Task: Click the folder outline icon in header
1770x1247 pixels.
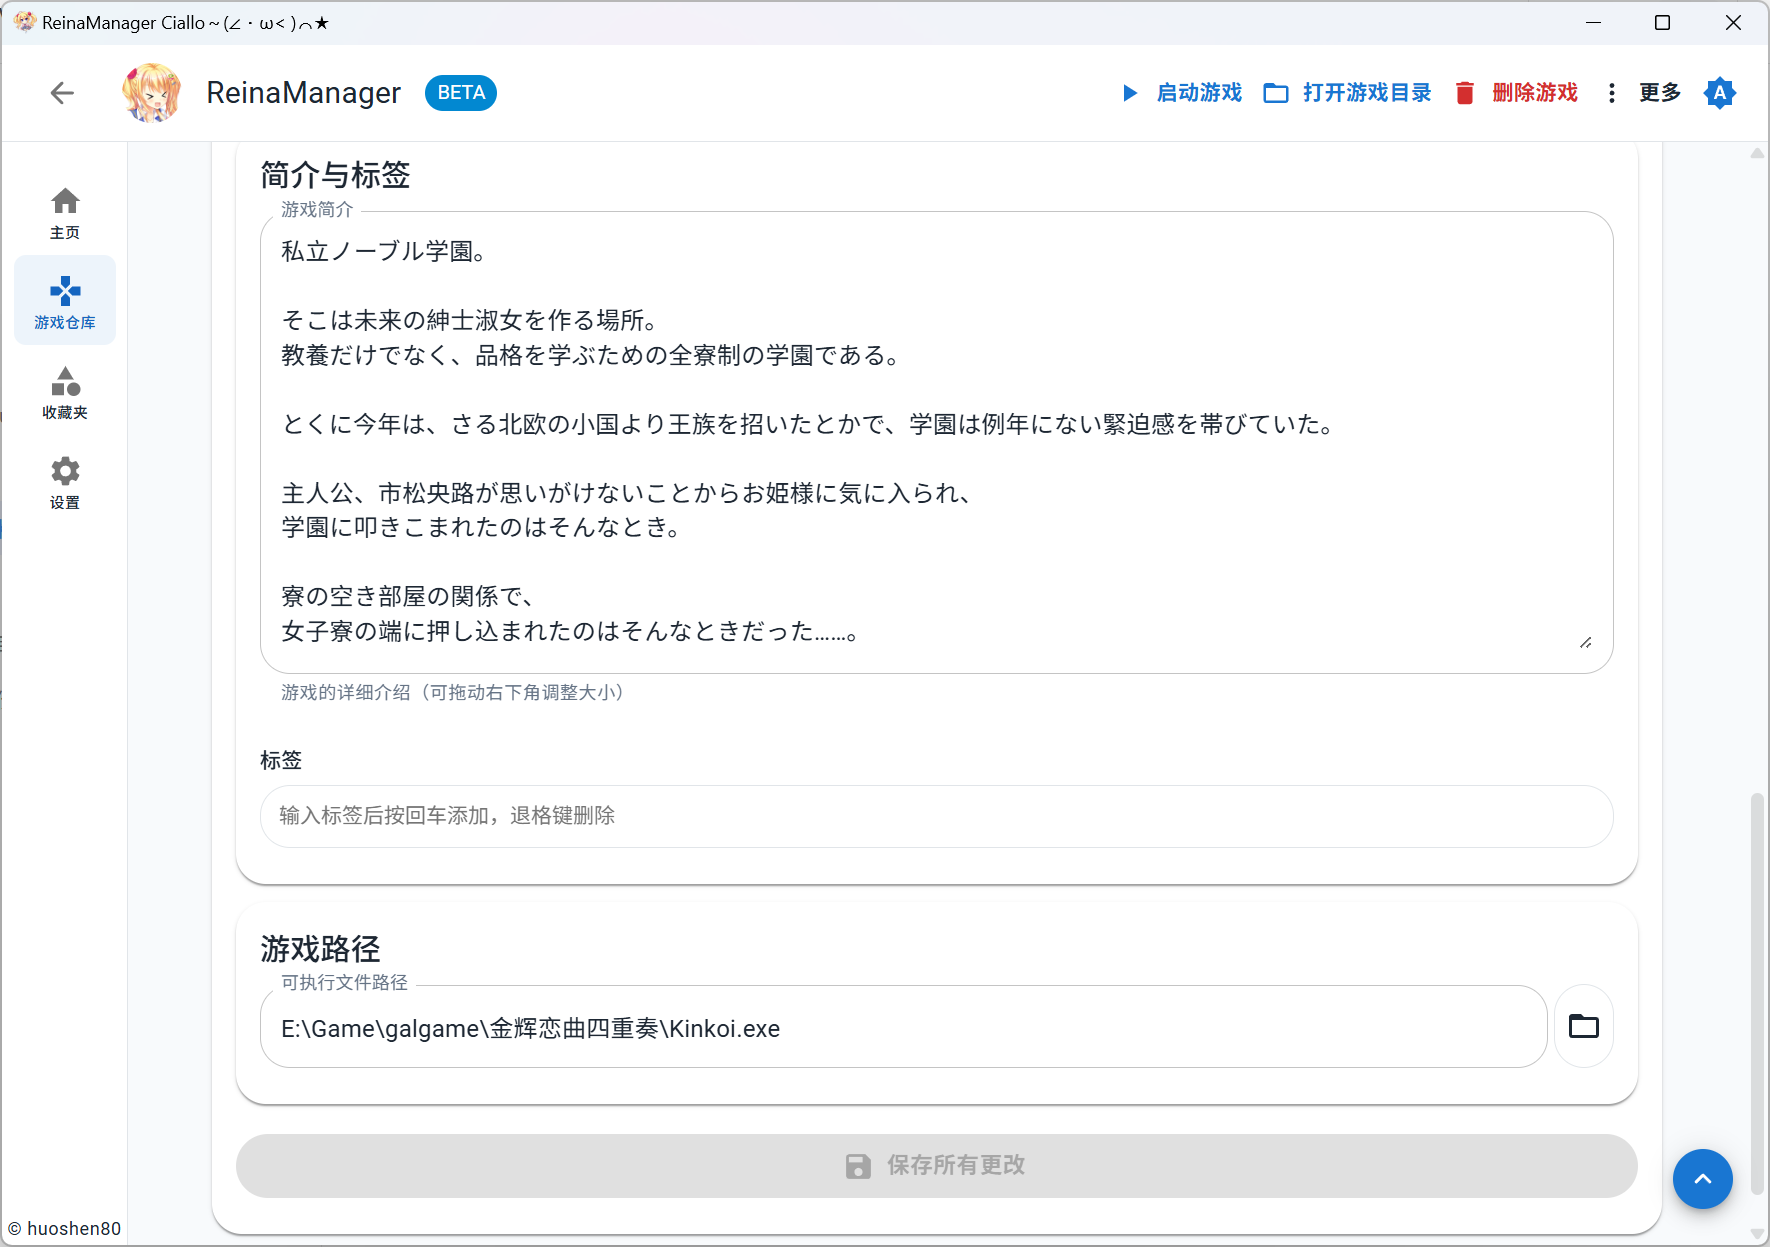Action: pyautogui.click(x=1276, y=93)
